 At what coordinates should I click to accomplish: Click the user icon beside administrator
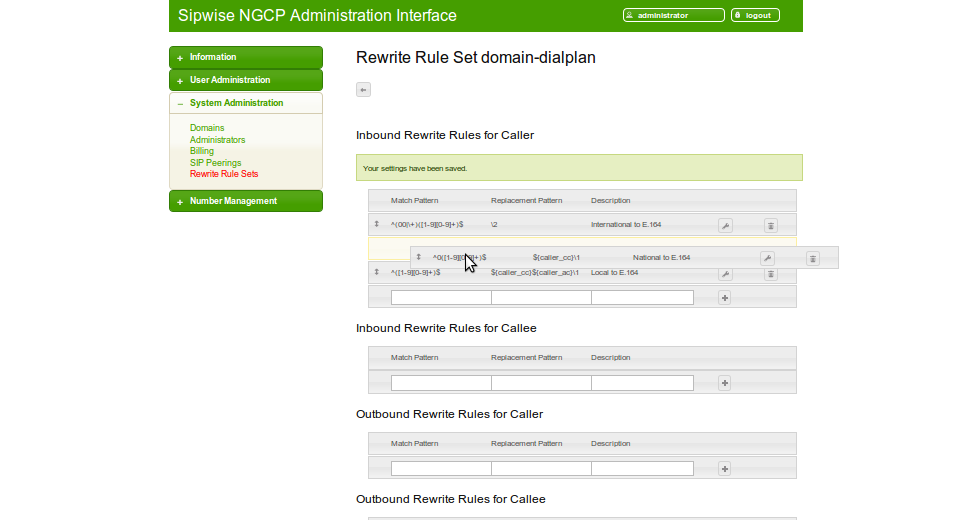click(629, 15)
